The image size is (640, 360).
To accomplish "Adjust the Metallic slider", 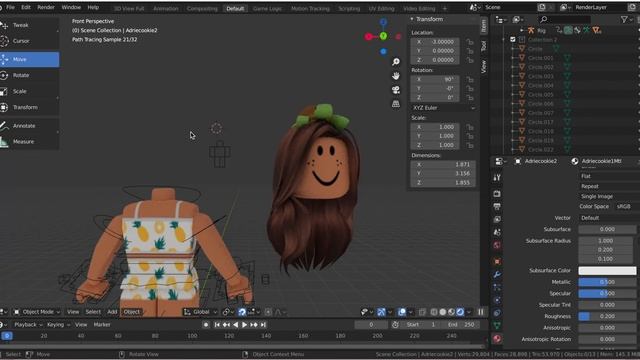I will coord(607,282).
